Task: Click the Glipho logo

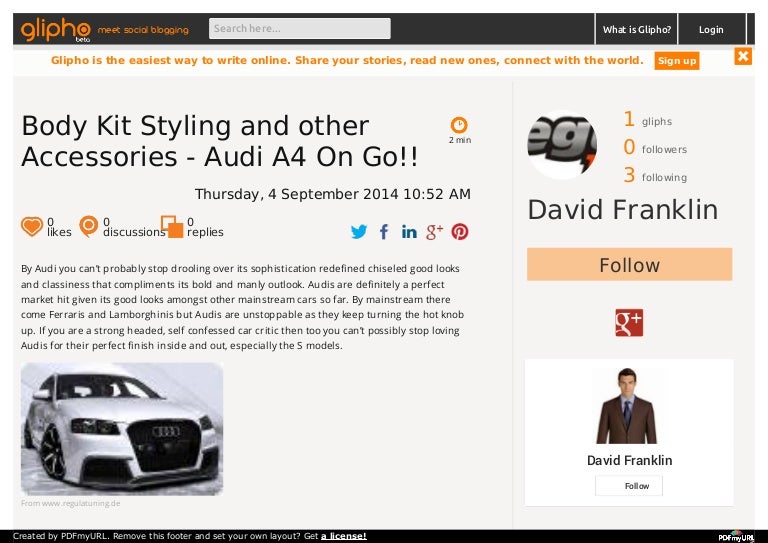Action: coord(55,29)
